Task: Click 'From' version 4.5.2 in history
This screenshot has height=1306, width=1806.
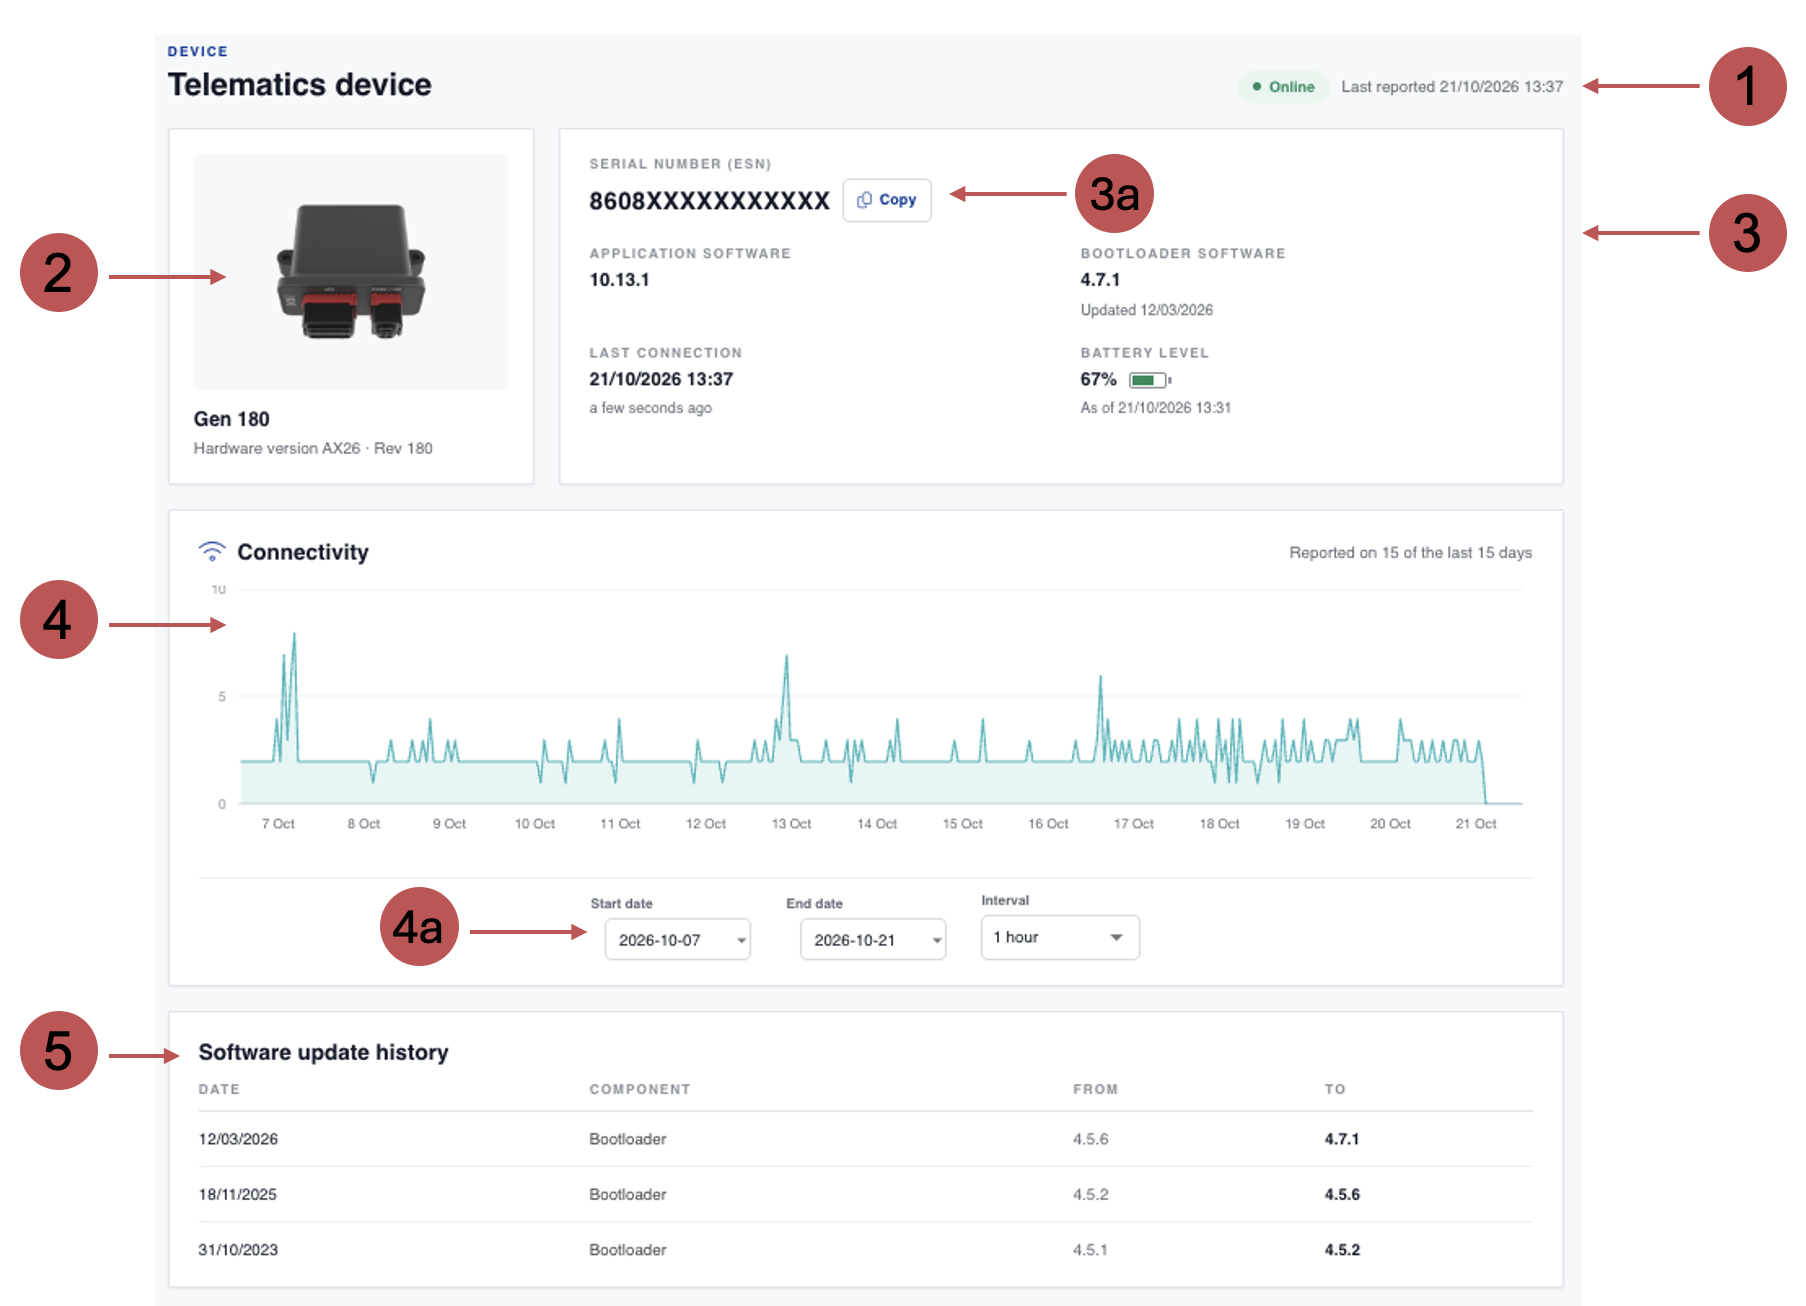Action: (1090, 1194)
